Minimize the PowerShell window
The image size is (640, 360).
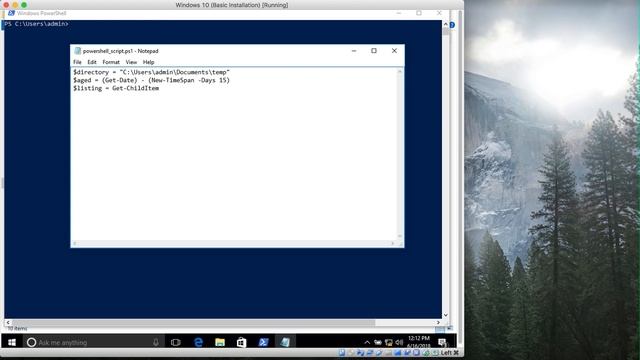point(399,13)
